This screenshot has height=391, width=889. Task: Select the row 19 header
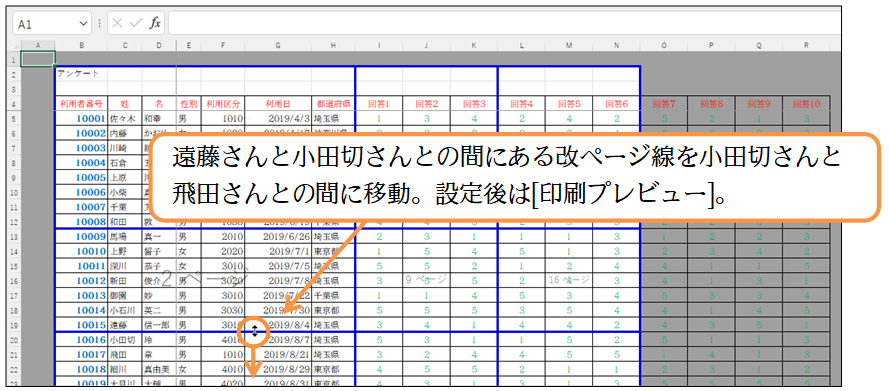[13, 325]
